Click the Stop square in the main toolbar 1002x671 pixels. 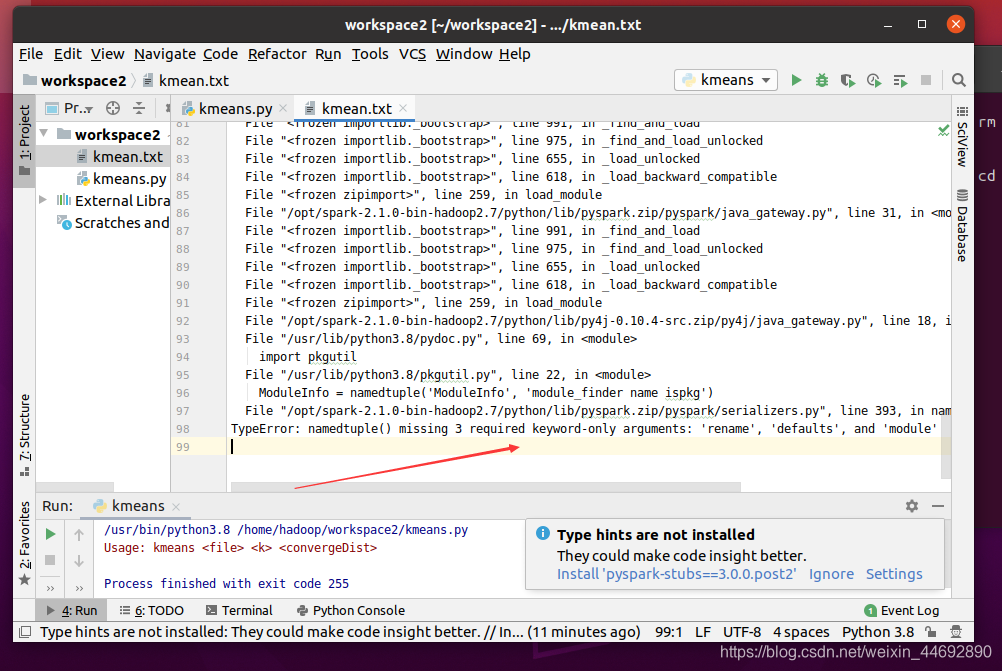[926, 81]
